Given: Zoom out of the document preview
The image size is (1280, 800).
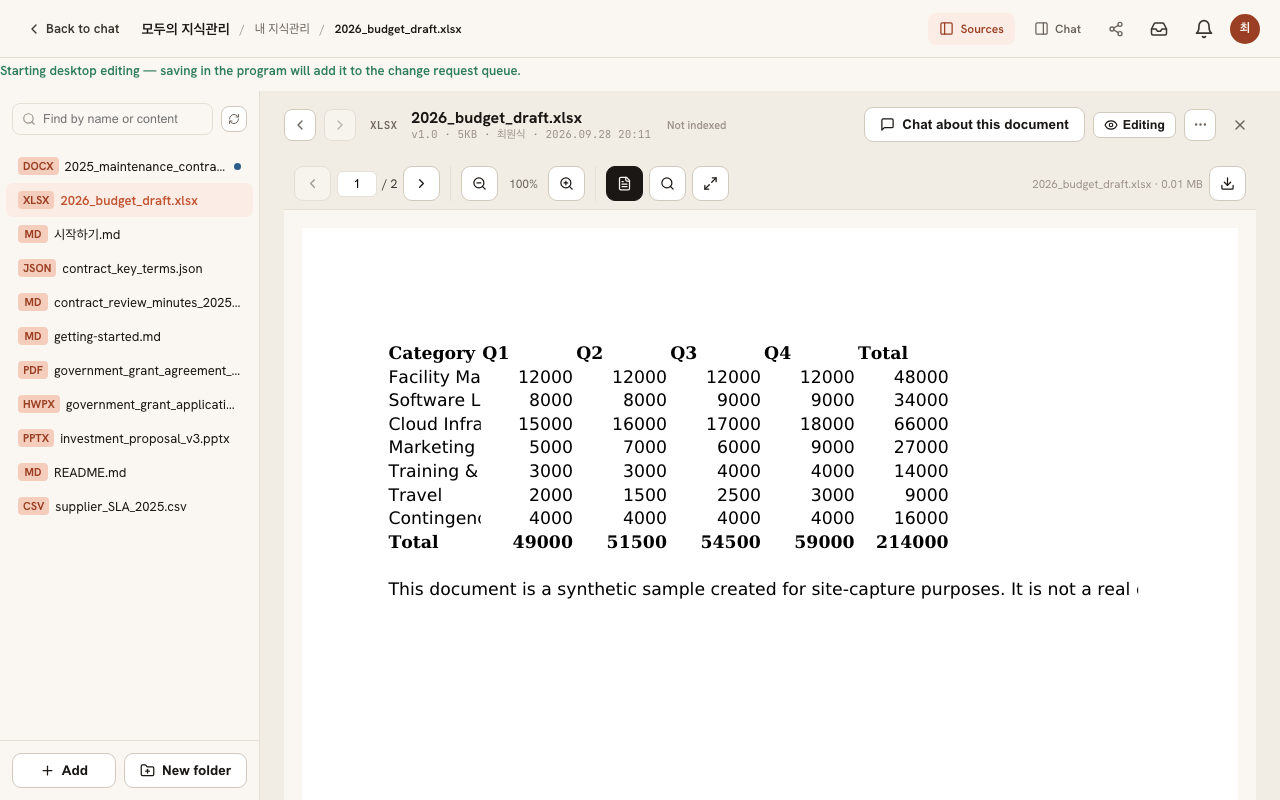Looking at the screenshot, I should click(479, 184).
